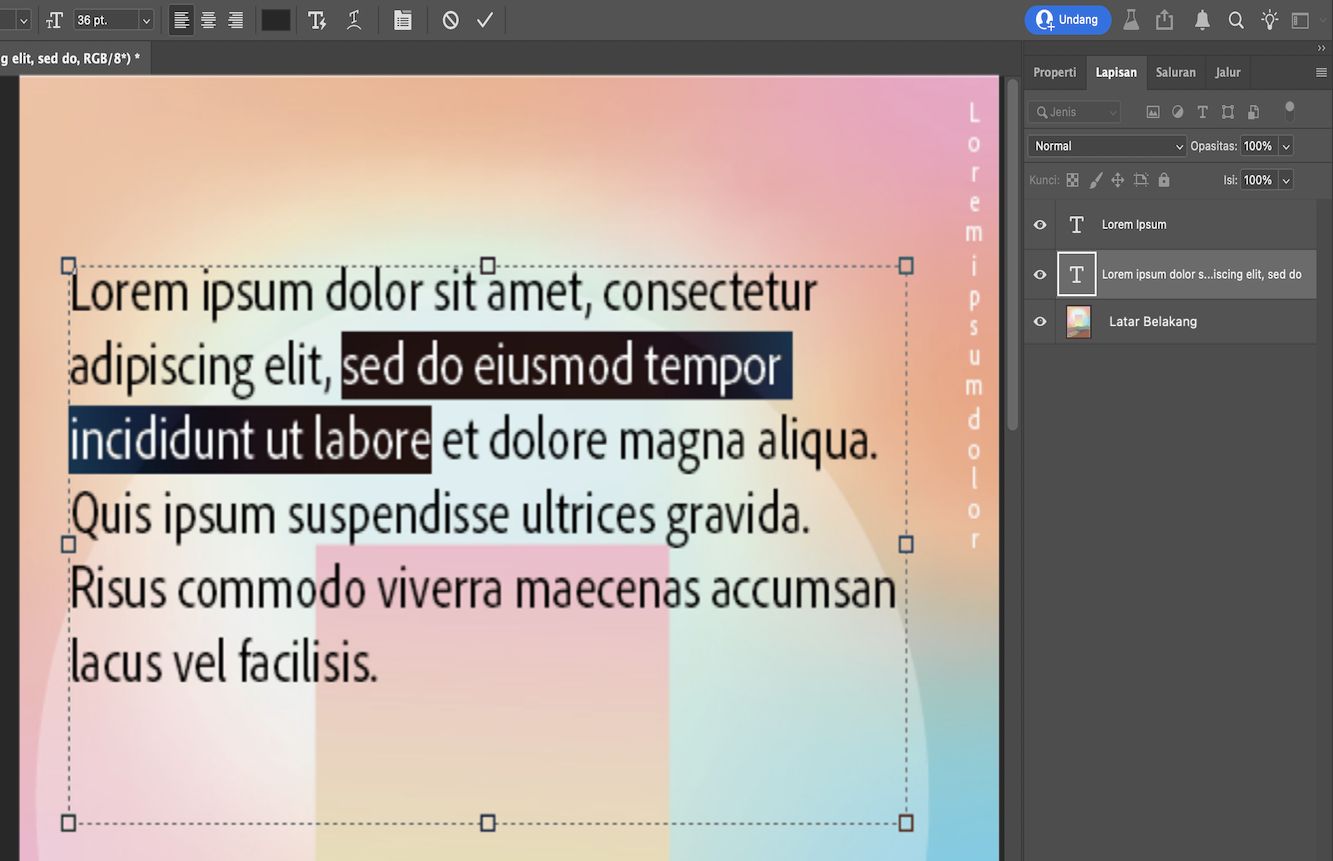Click the lock all icon in Layers panel
Screen dimensions: 1333x861
click(1163, 180)
